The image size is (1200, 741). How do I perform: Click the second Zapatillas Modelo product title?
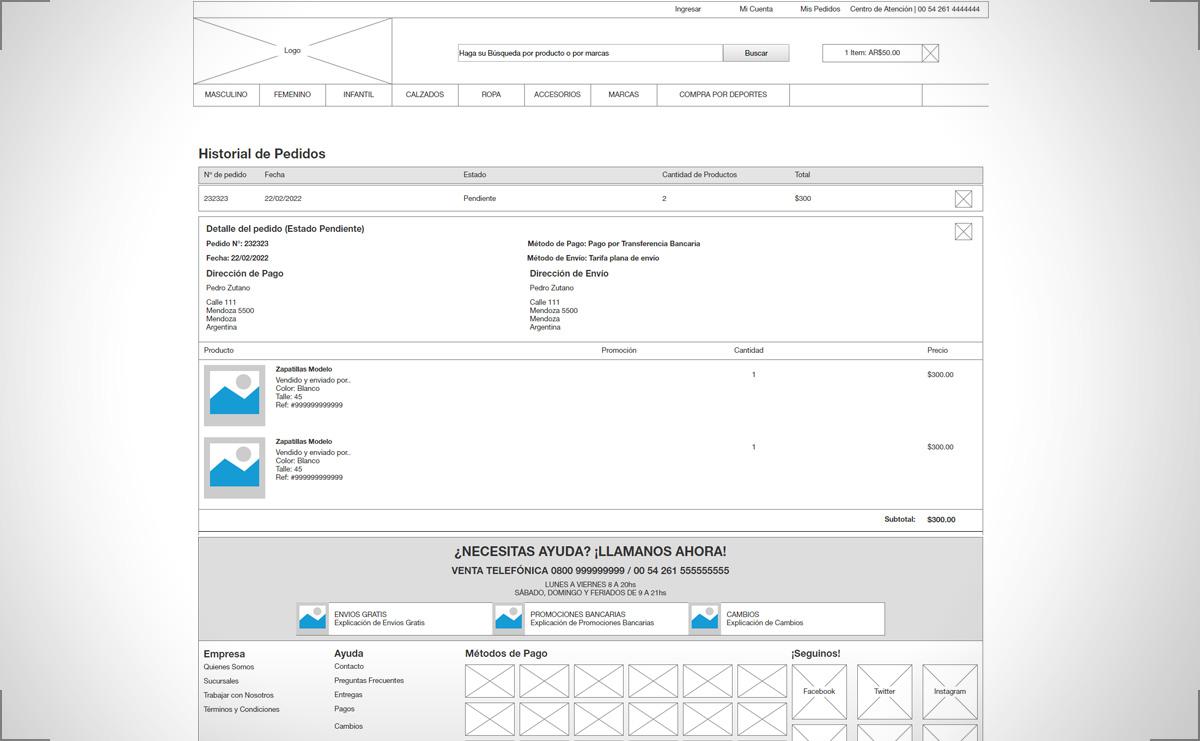304,442
